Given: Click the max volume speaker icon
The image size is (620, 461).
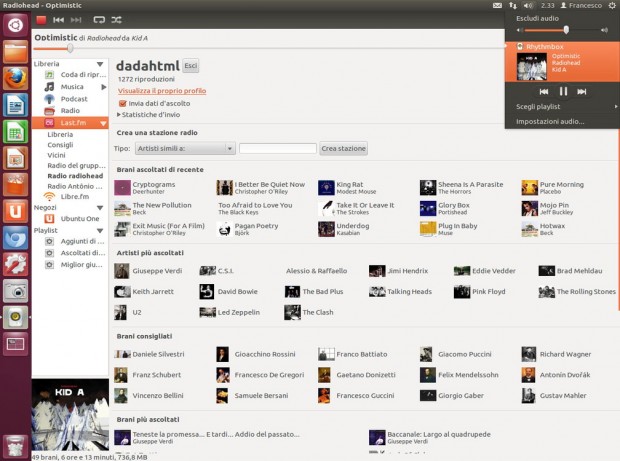Looking at the screenshot, I should [x=604, y=30].
